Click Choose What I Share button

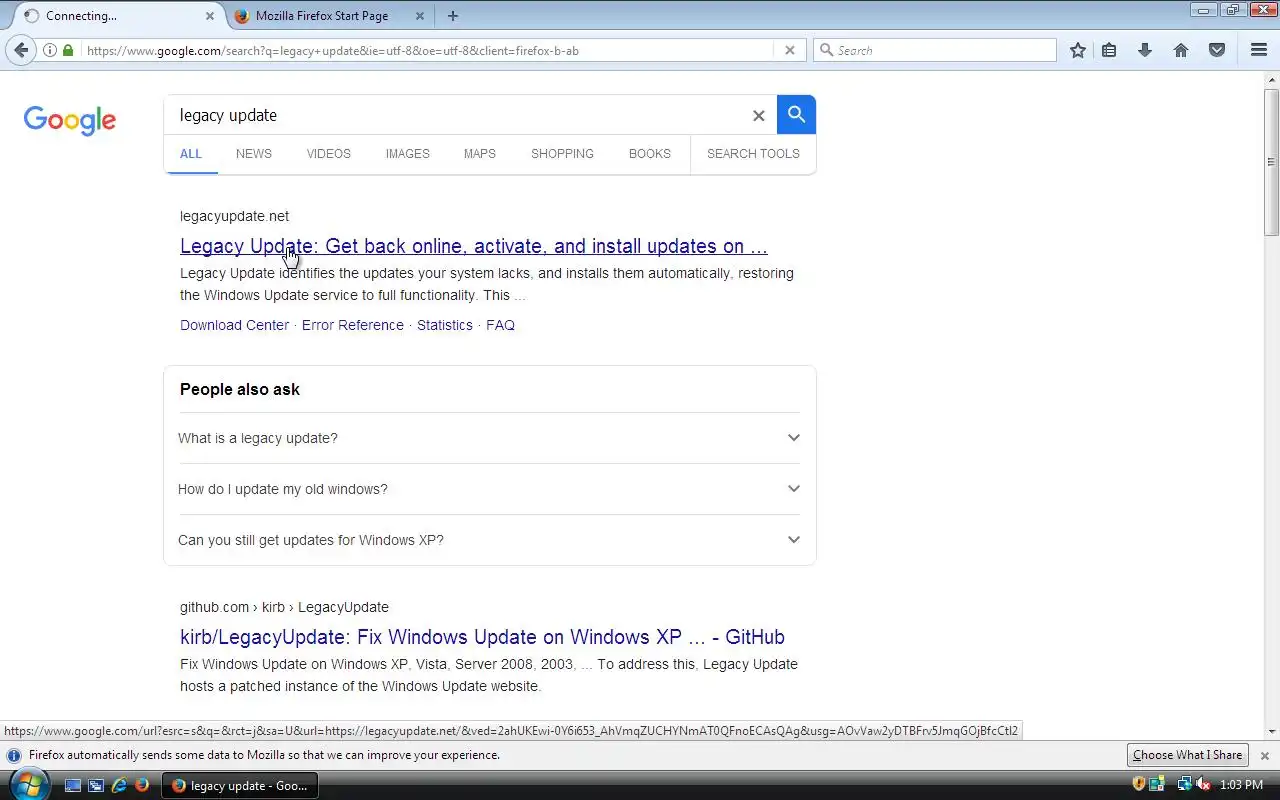[x=1187, y=756]
